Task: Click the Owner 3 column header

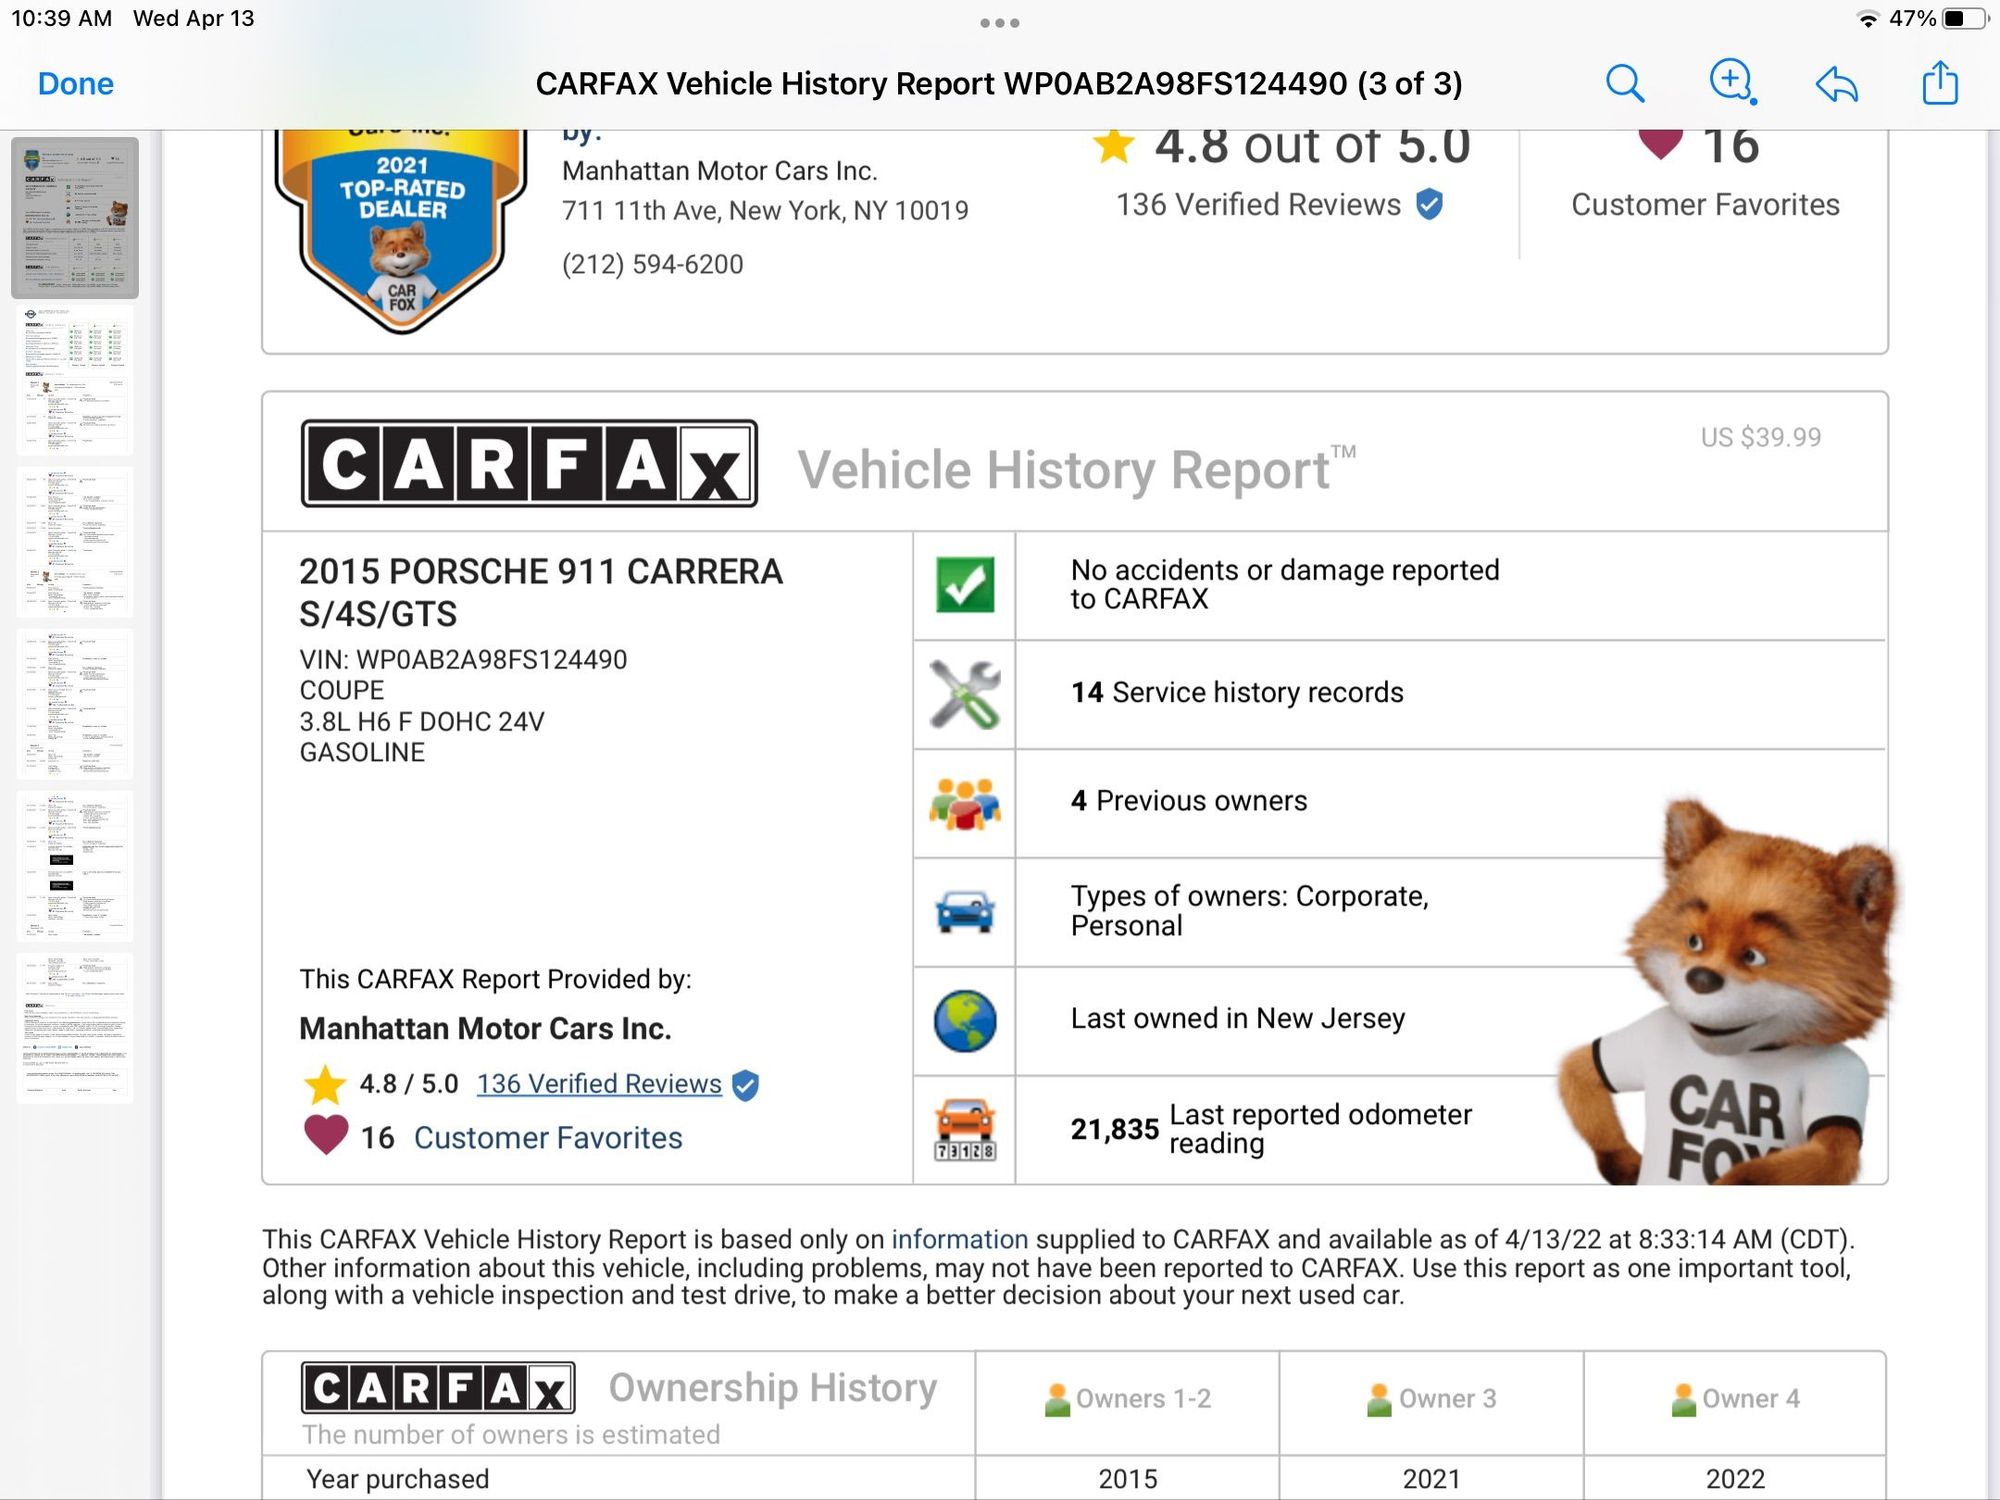Action: tap(1432, 1399)
